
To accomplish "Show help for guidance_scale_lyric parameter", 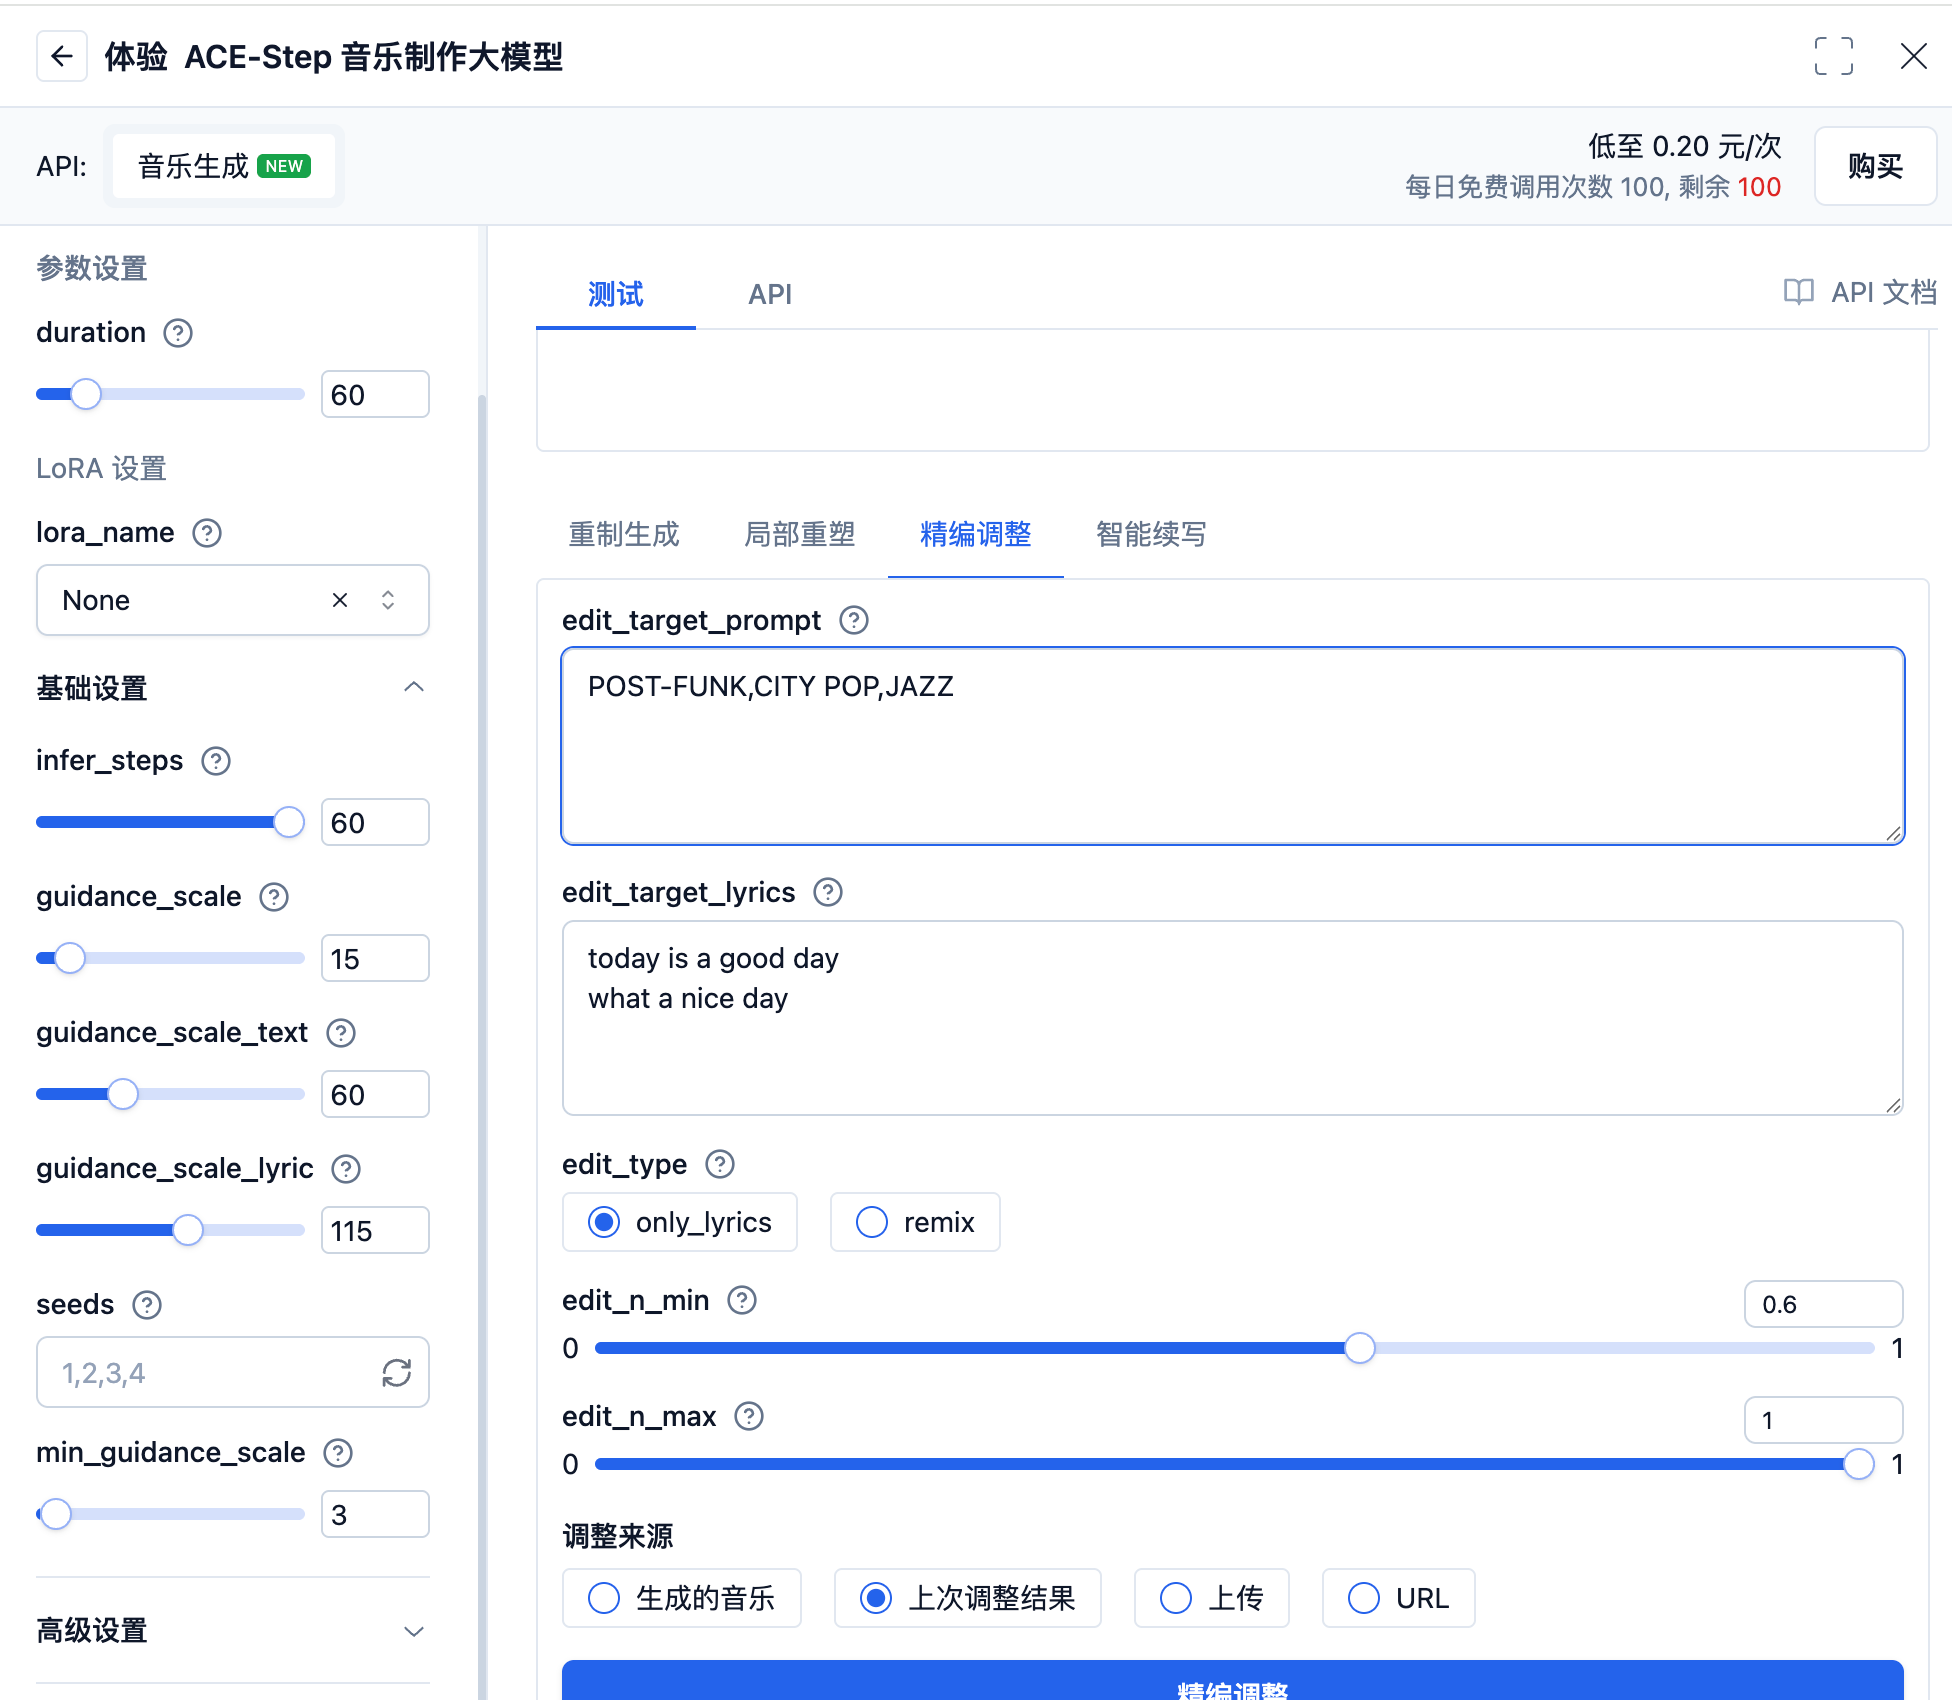I will click(x=346, y=1168).
